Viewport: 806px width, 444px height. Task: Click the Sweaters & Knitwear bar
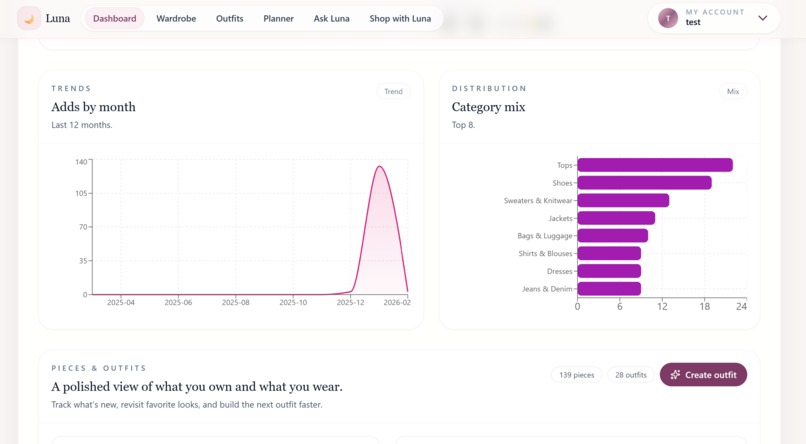(624, 200)
